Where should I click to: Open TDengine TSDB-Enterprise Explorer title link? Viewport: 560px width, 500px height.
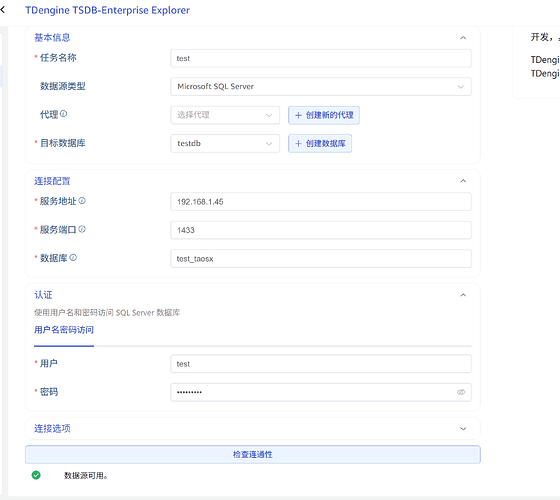107,10
